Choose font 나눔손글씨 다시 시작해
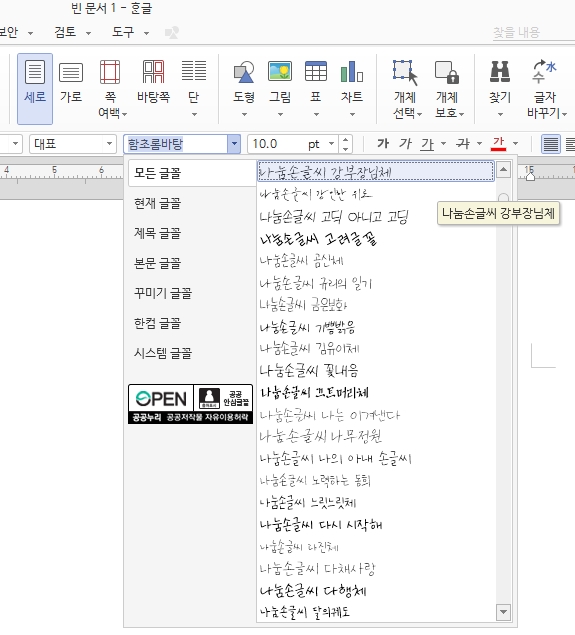 tap(376, 525)
